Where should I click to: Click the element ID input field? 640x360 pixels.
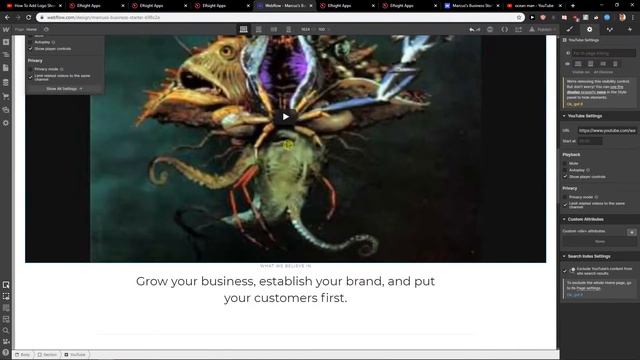[603, 53]
